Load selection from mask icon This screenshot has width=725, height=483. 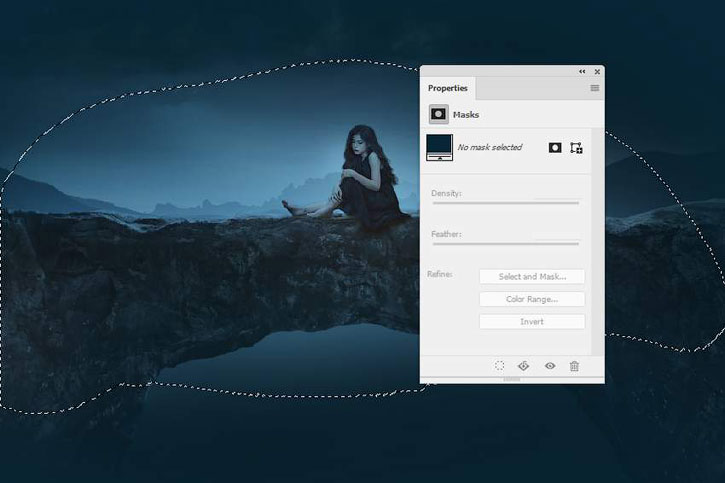499,366
